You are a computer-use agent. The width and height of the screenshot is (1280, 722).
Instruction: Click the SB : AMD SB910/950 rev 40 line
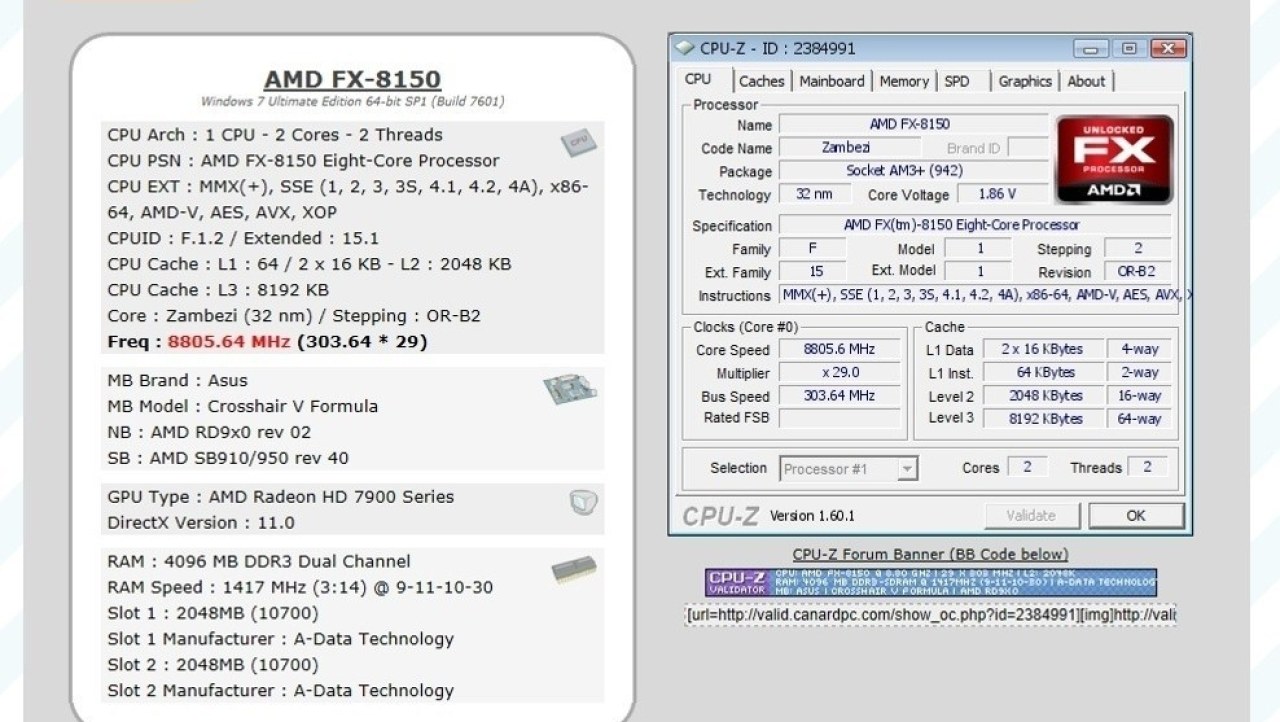(x=228, y=459)
